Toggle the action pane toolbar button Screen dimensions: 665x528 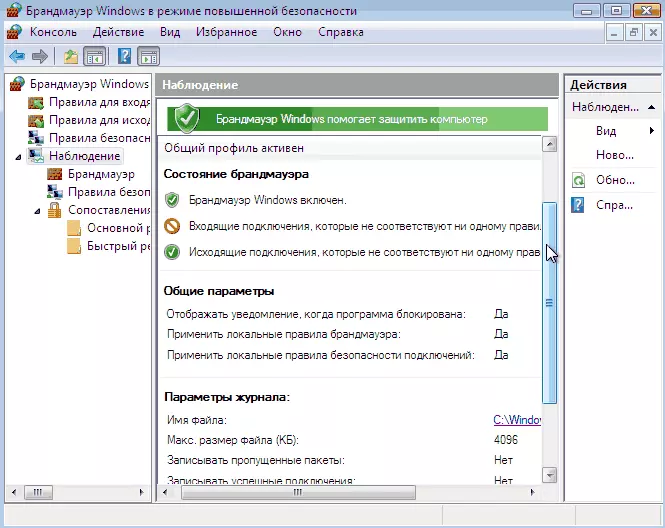coord(148,56)
